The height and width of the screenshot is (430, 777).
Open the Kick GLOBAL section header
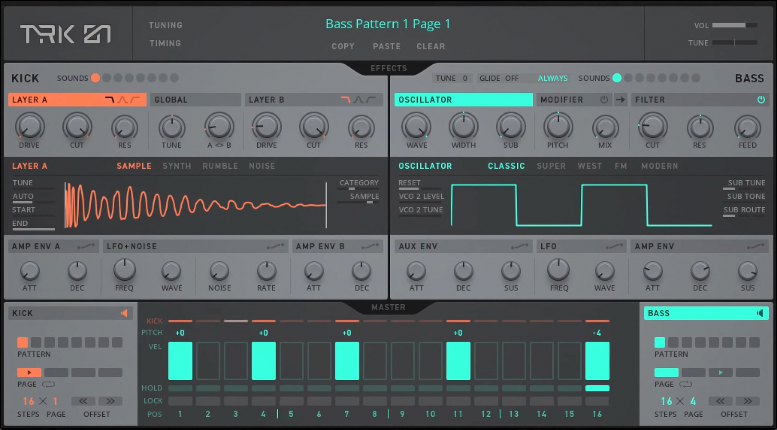click(195, 100)
